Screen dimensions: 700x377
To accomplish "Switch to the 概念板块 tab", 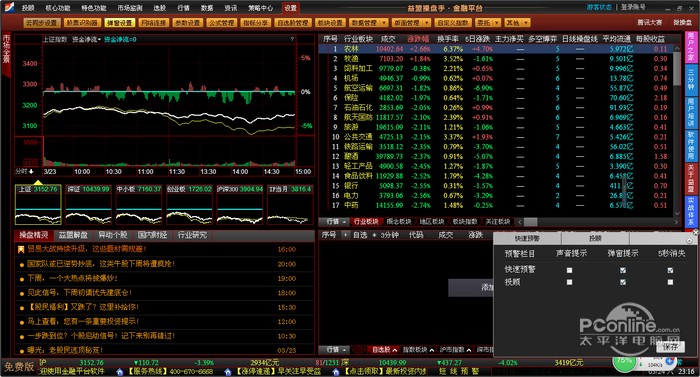I will pyautogui.click(x=398, y=222).
